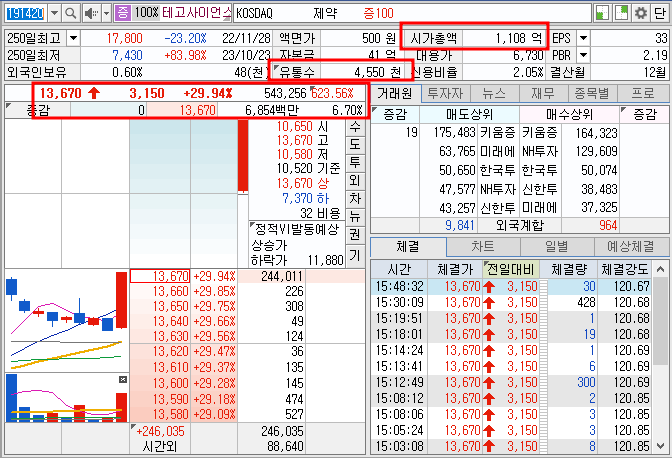Click the purple 증 margin badge icon
The height and width of the screenshot is (458, 672).
click(x=123, y=13)
